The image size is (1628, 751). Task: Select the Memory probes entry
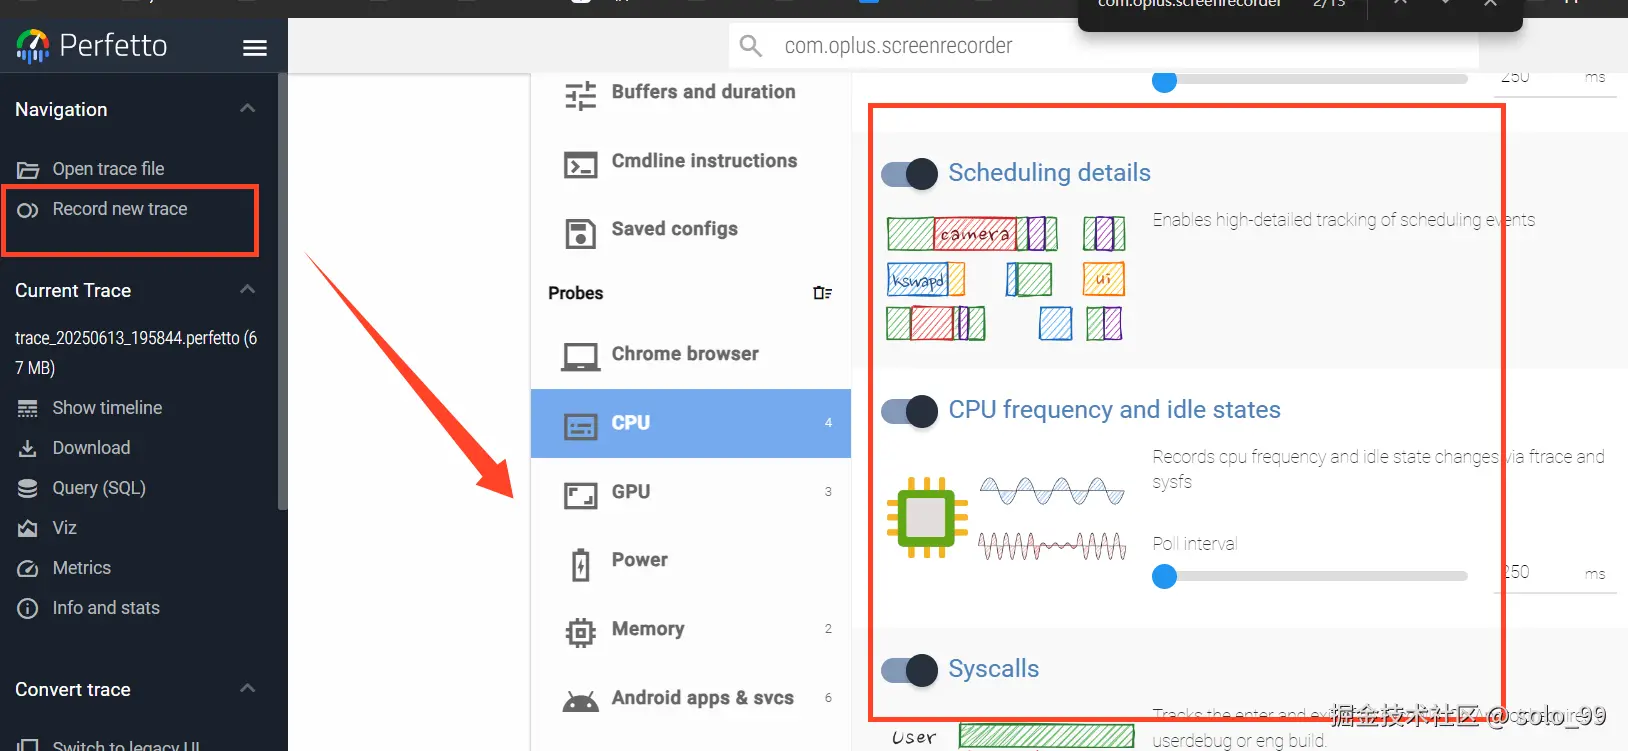click(691, 629)
